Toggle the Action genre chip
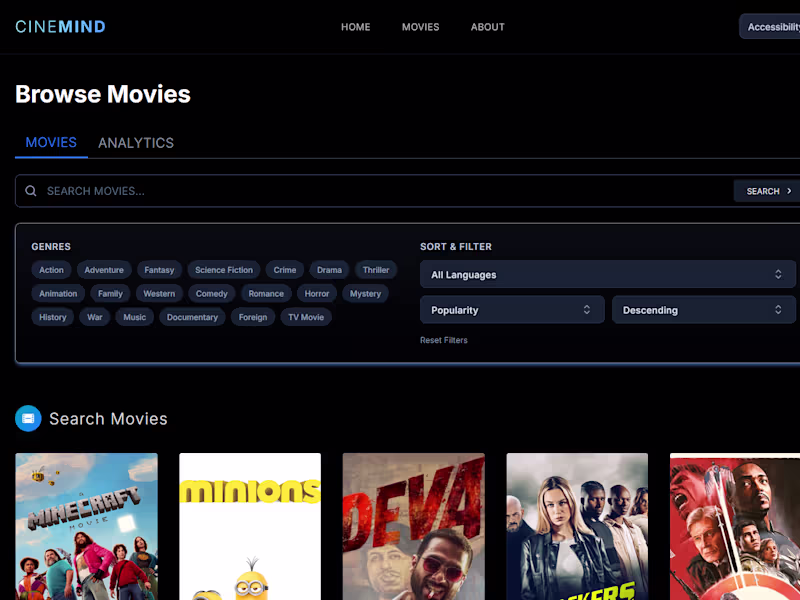 pos(52,270)
